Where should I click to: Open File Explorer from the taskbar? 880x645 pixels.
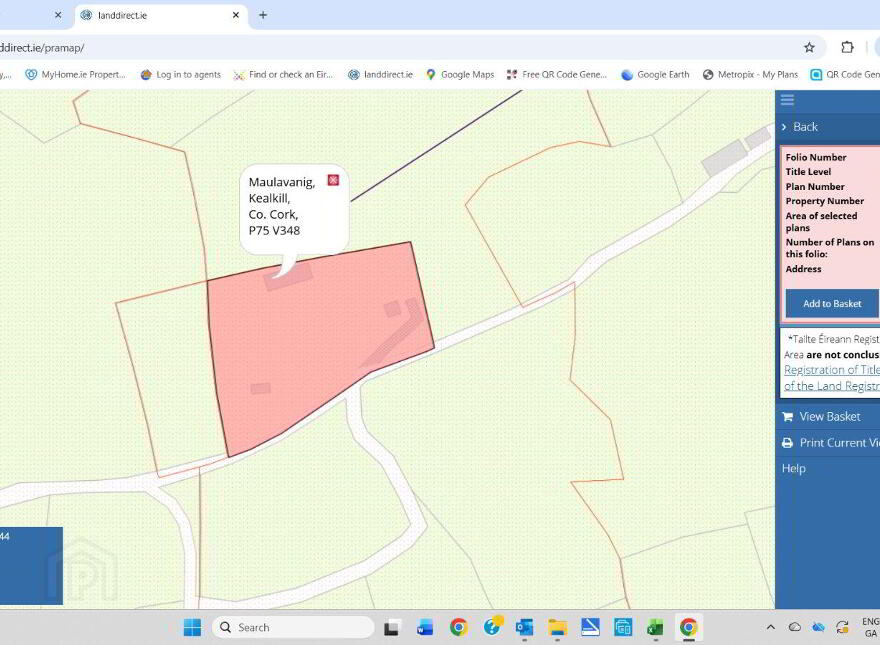557,627
